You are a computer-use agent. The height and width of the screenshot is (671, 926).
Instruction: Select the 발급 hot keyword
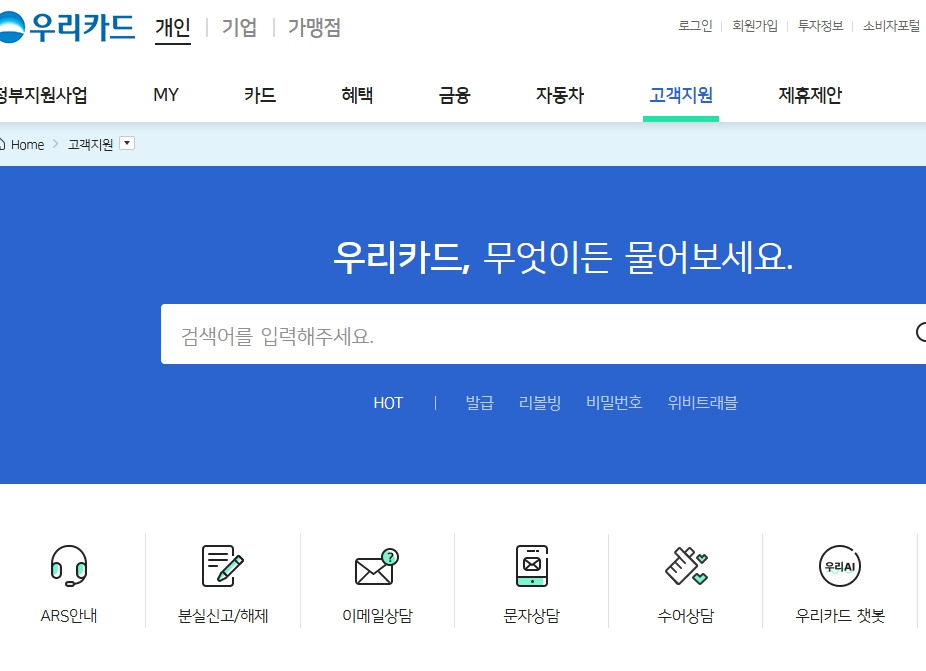(480, 403)
